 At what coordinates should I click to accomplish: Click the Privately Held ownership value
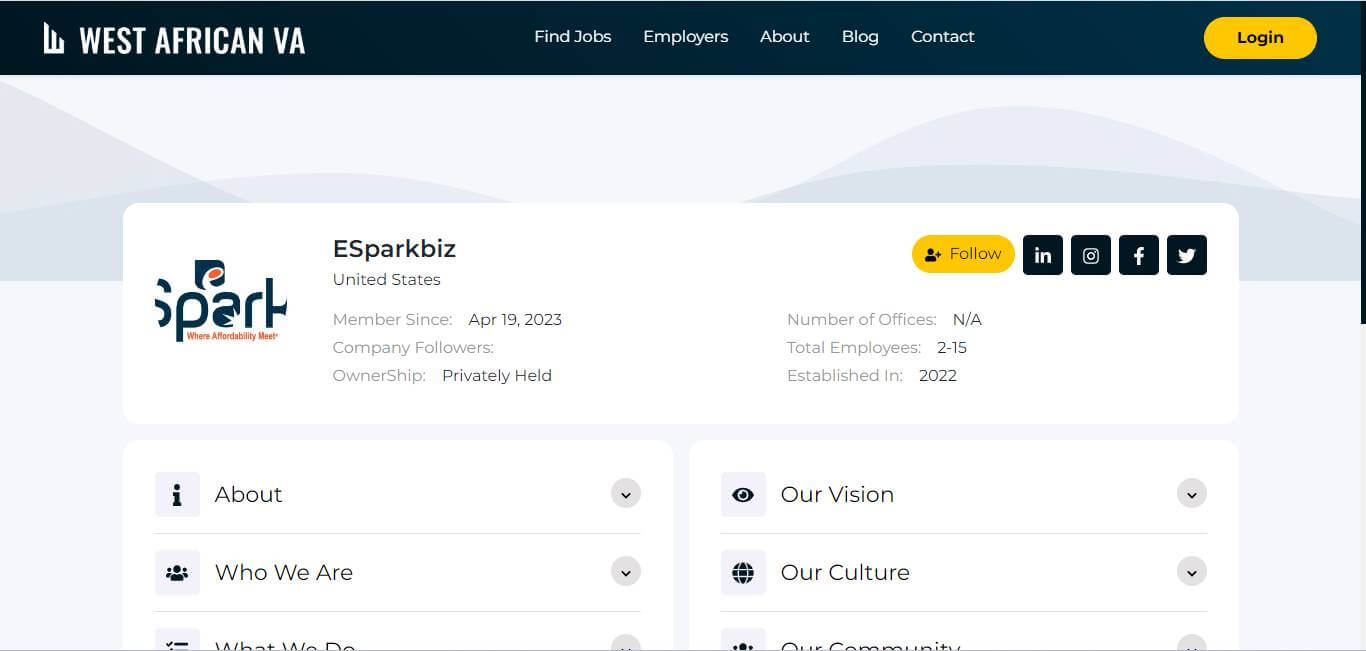tap(497, 376)
